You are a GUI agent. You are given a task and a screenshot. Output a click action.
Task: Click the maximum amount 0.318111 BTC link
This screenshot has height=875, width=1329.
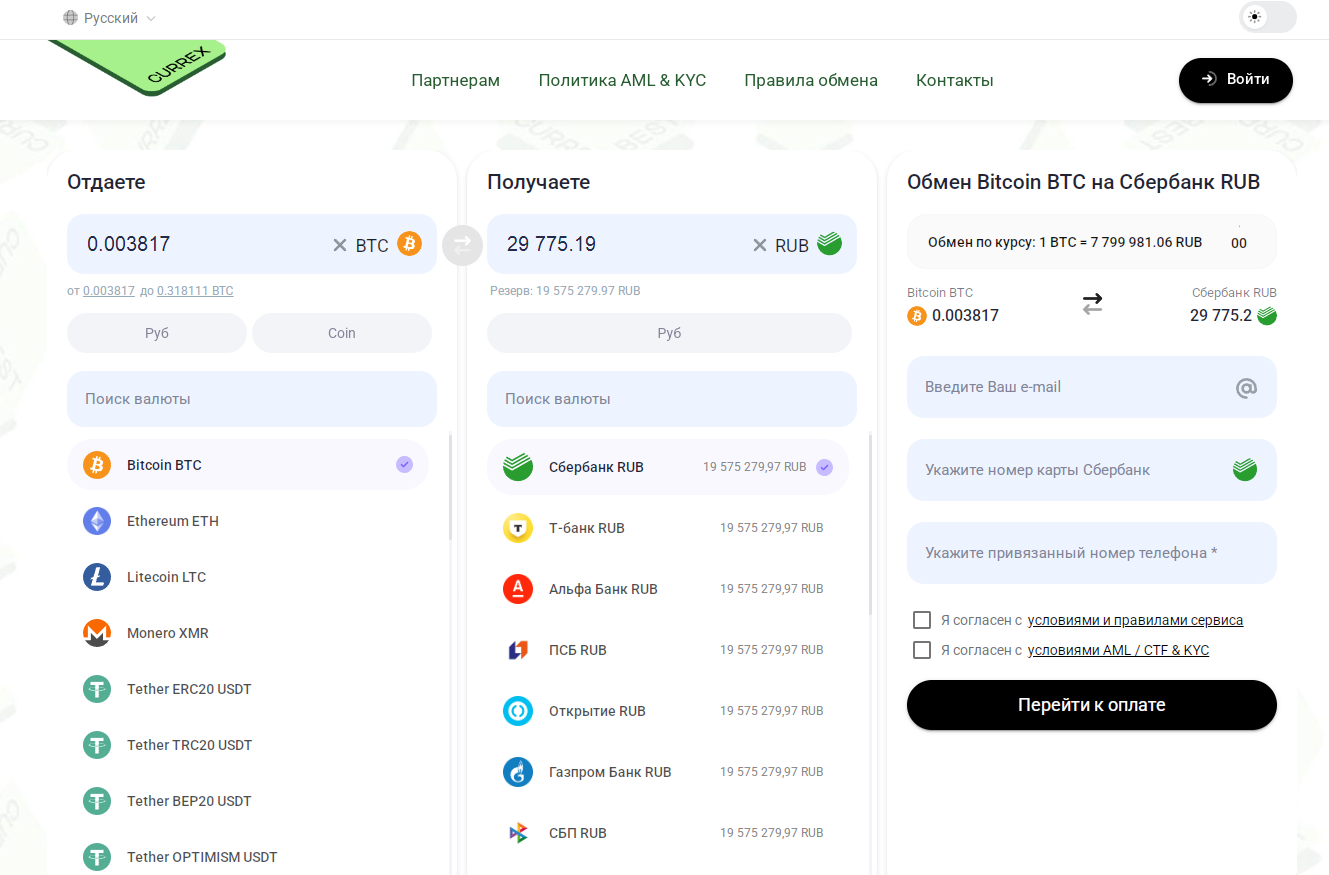pyautogui.click(x=195, y=291)
